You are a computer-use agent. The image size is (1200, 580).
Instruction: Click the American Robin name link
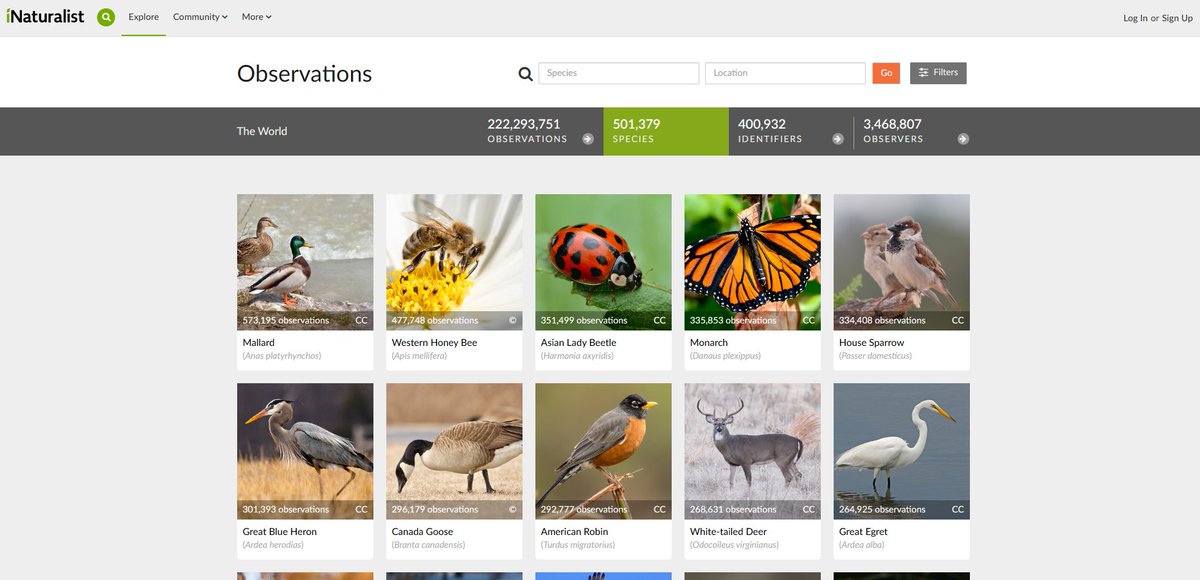(x=574, y=532)
